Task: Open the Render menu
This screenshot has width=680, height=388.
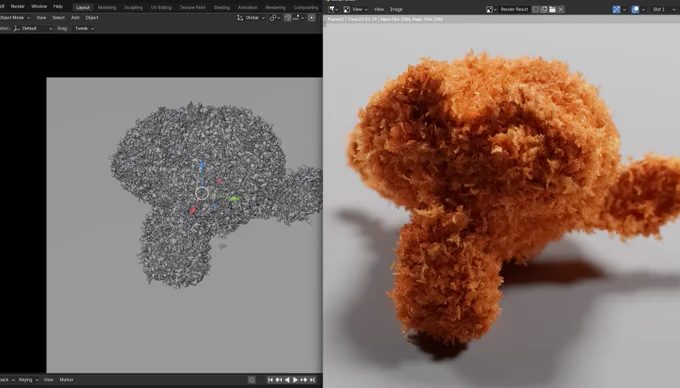Action: click(x=18, y=7)
